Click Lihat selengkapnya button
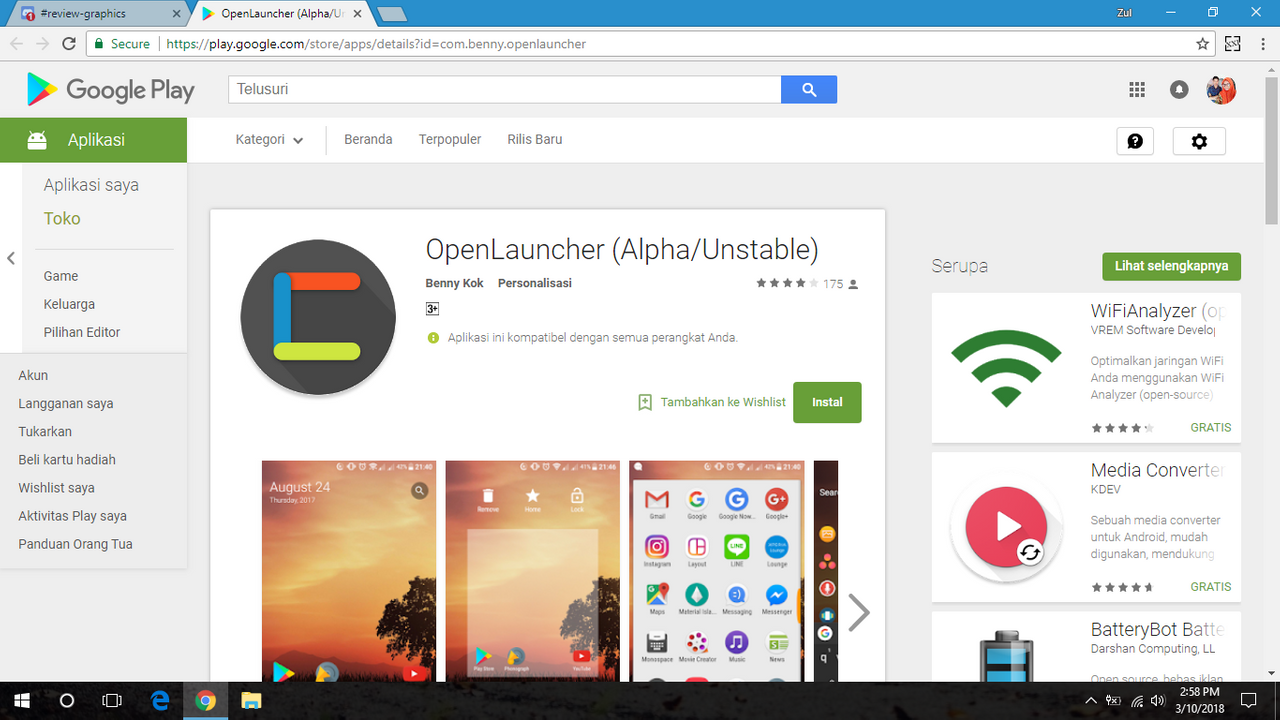The width and height of the screenshot is (1280, 720). pyautogui.click(x=1171, y=266)
